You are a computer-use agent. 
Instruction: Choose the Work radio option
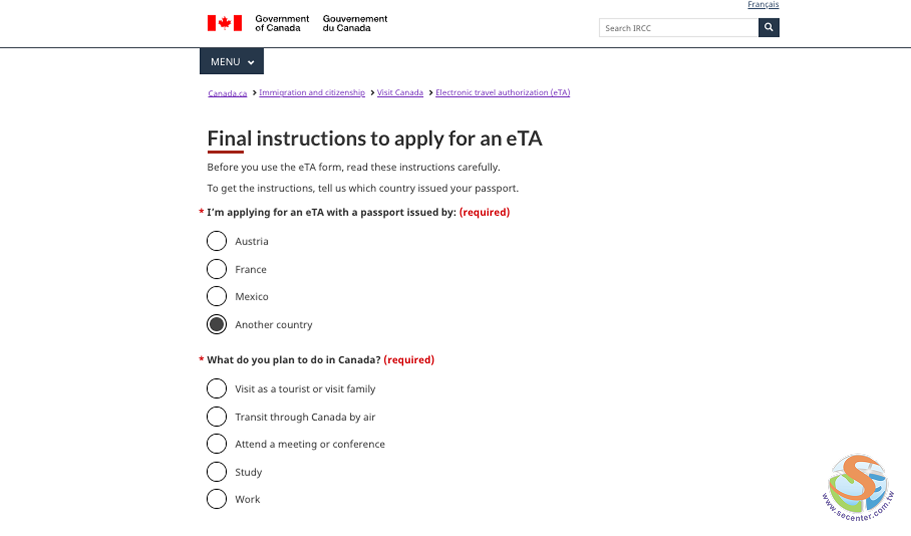pyautogui.click(x=217, y=499)
